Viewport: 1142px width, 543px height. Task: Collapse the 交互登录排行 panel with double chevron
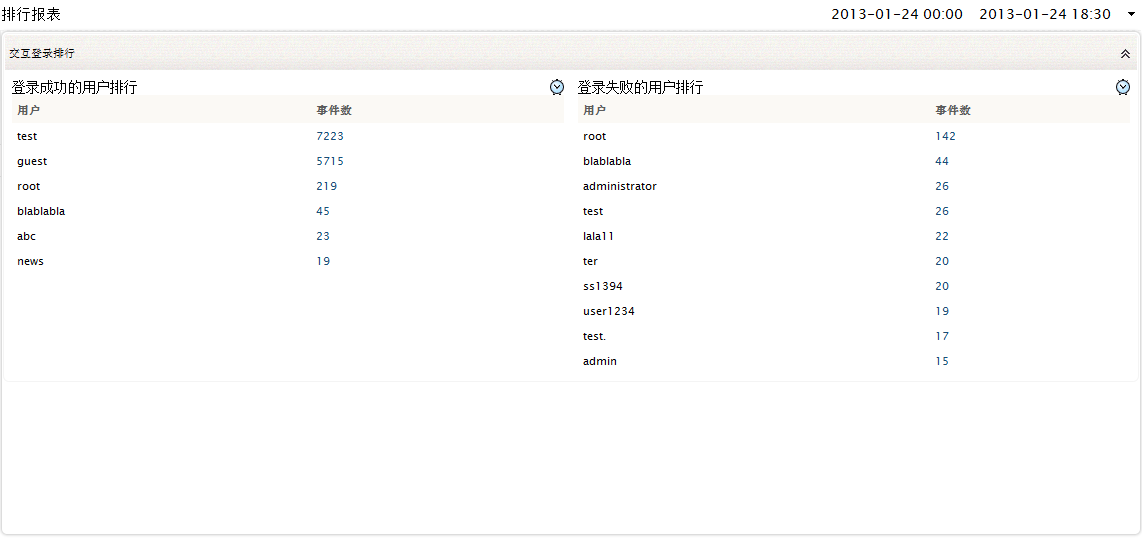pos(1125,54)
